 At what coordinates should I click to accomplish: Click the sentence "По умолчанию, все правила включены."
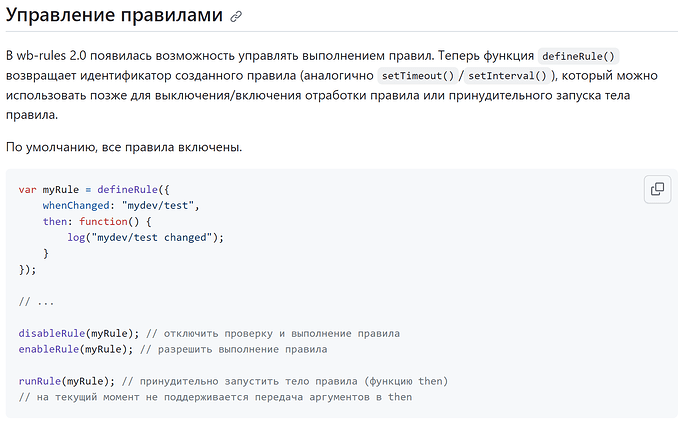tap(123, 148)
